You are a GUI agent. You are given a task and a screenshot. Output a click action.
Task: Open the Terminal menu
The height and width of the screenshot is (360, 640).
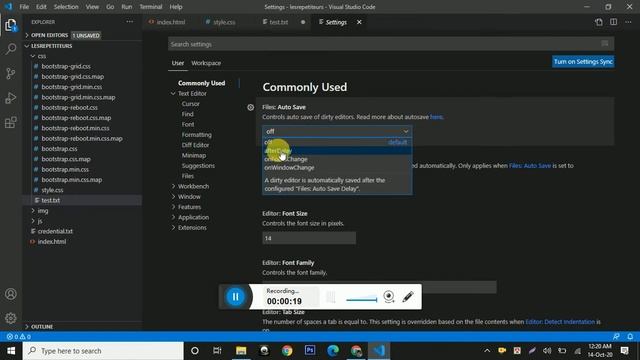pos(151,7)
